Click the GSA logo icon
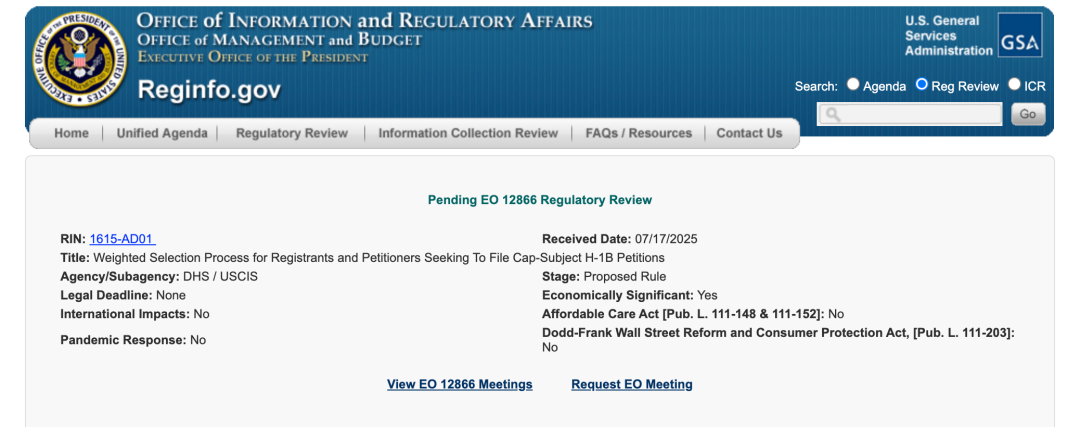Image resolution: width=1080 pixels, height=427 pixels. [x=1020, y=35]
